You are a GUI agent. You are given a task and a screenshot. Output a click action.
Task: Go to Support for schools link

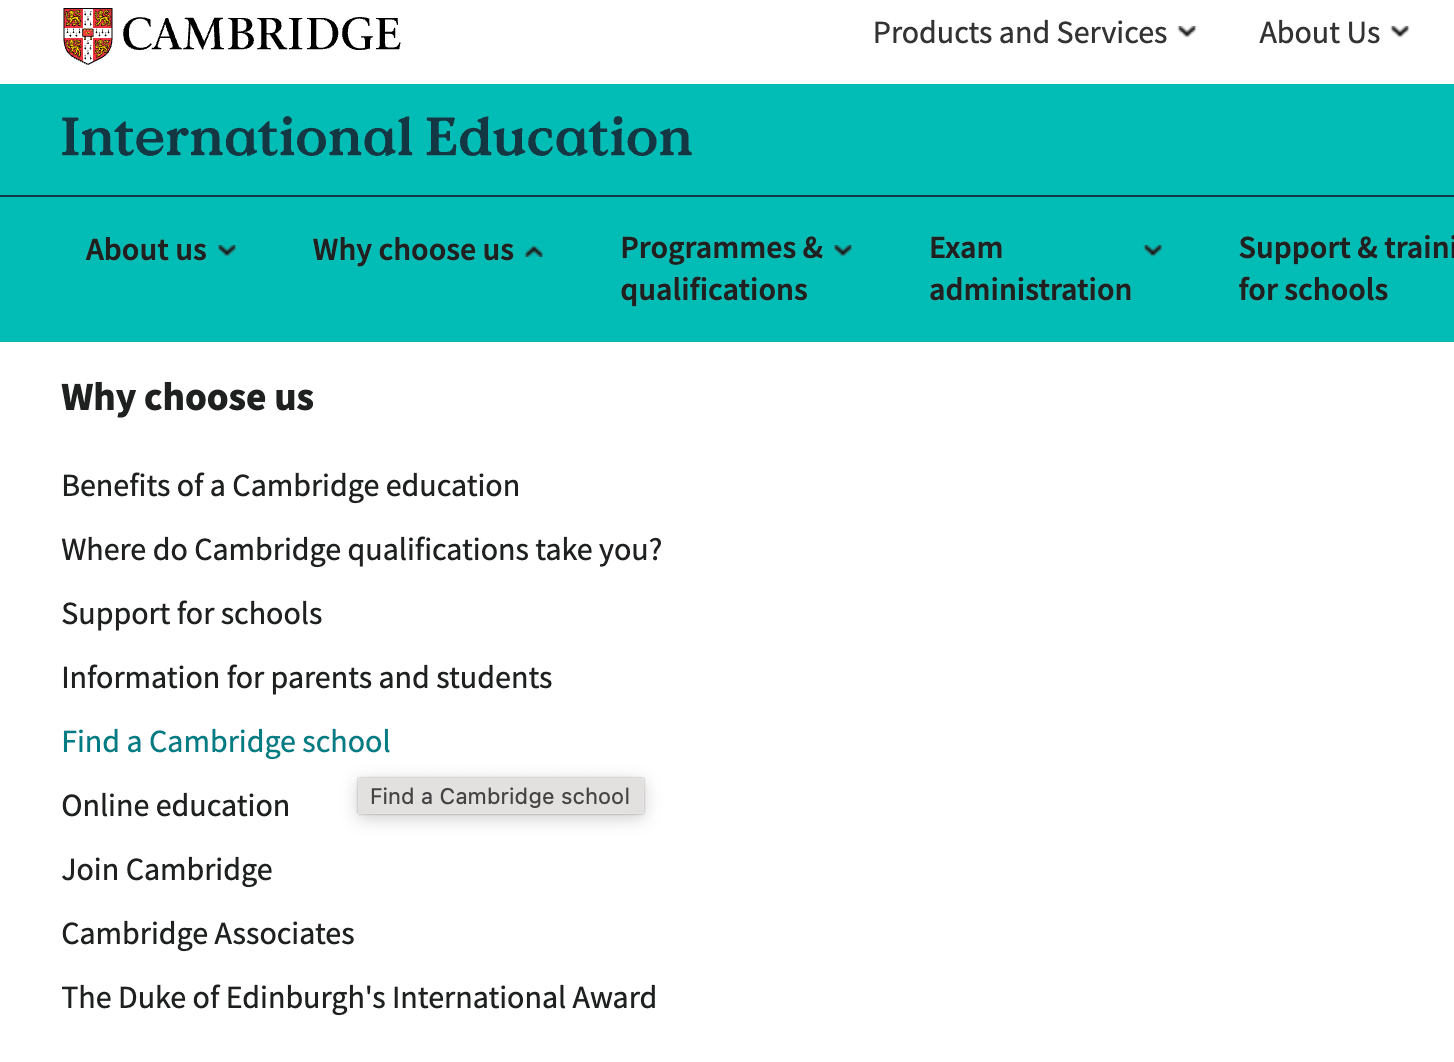pyautogui.click(x=192, y=614)
